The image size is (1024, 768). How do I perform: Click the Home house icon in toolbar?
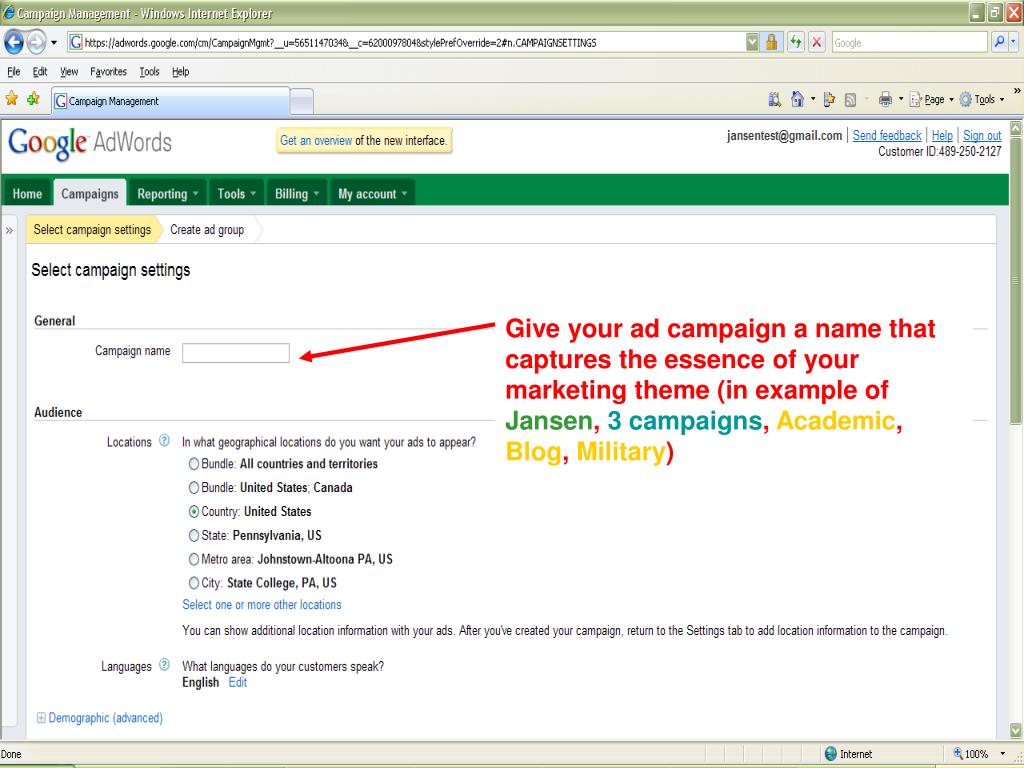point(797,99)
